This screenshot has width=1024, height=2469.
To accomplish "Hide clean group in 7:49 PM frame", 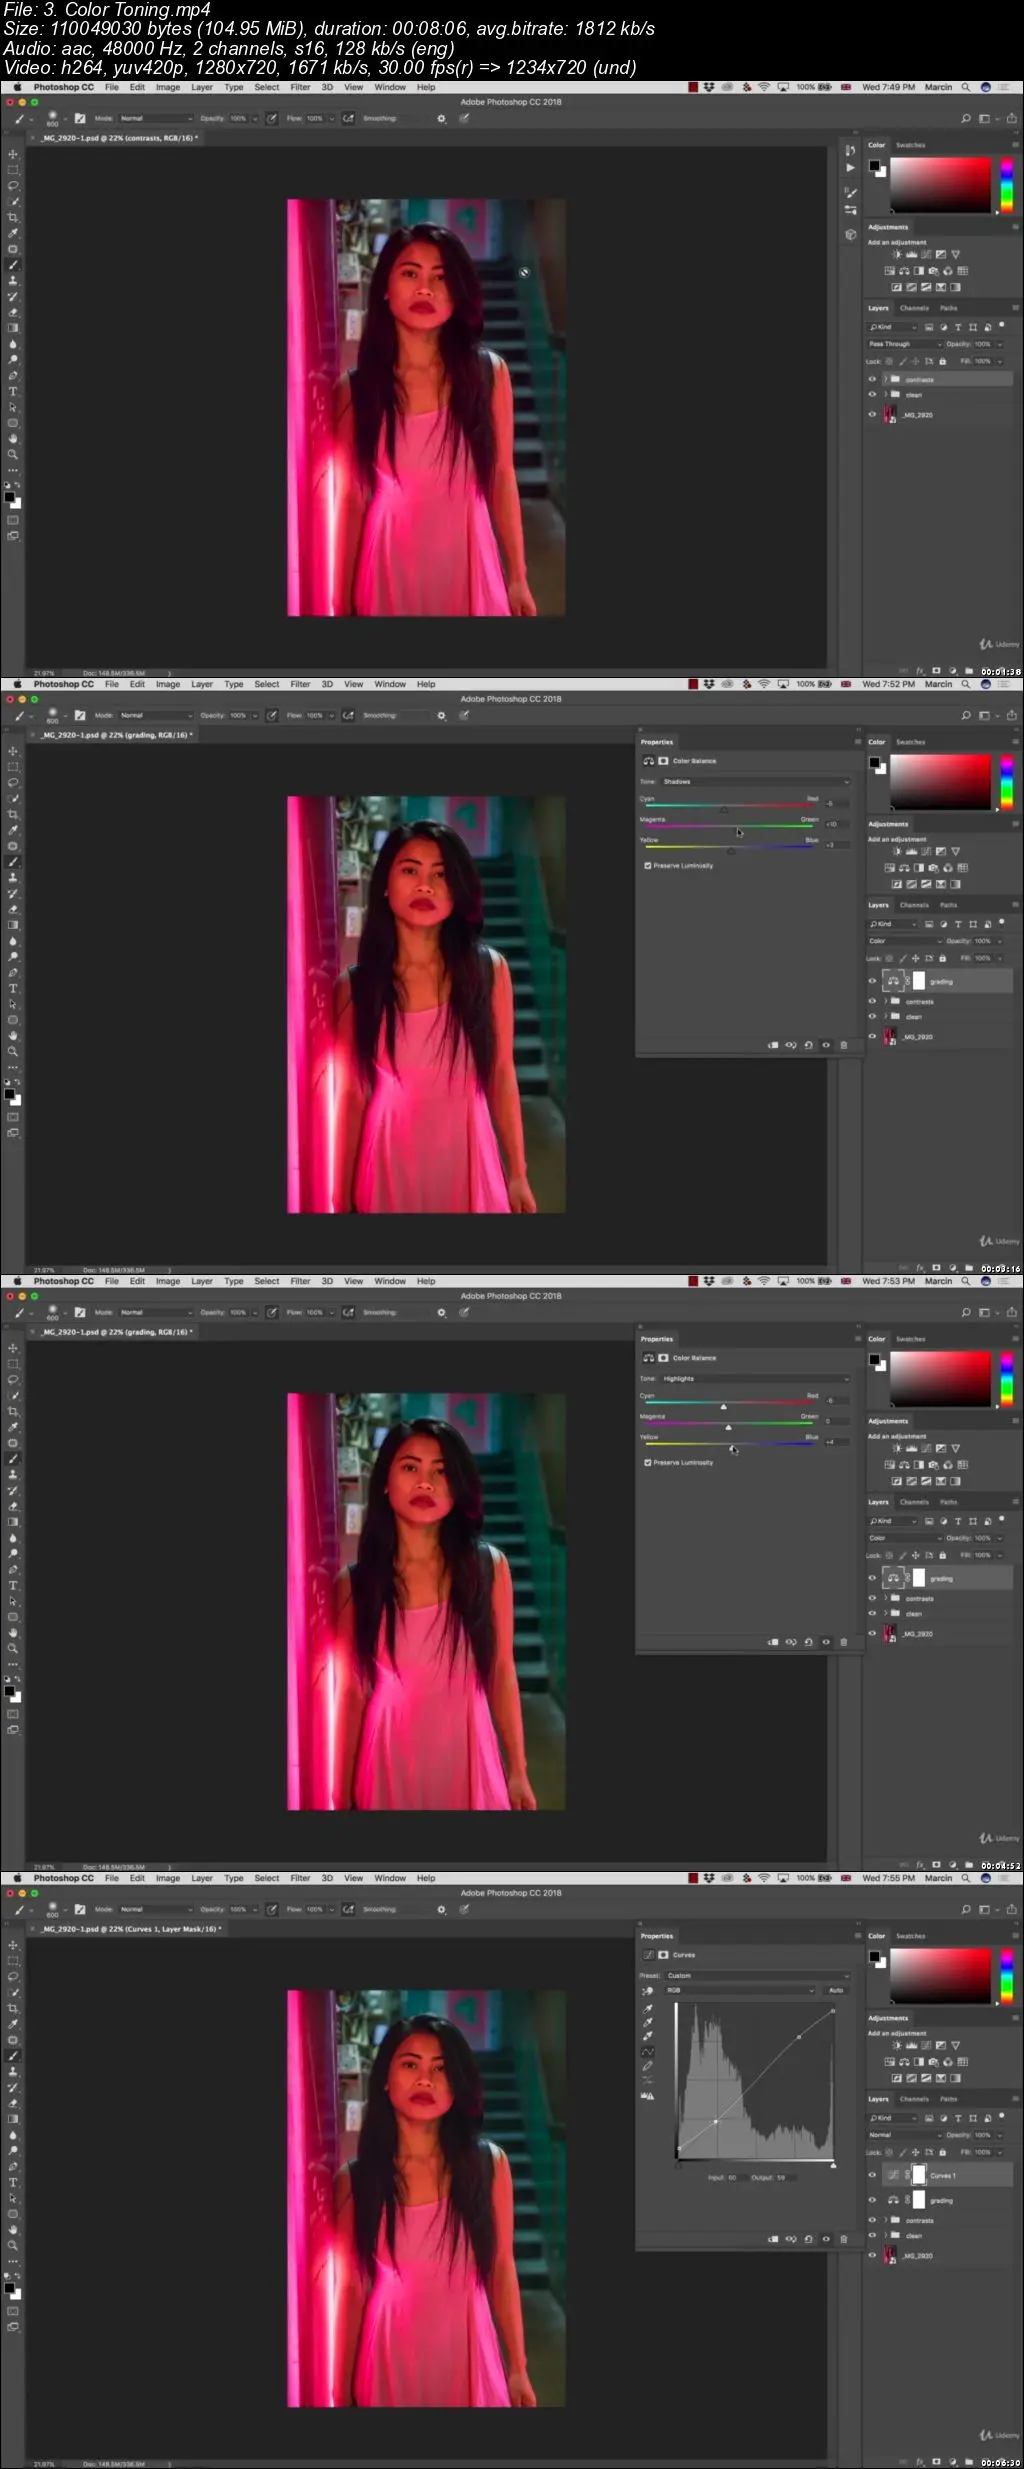I will tap(872, 395).
